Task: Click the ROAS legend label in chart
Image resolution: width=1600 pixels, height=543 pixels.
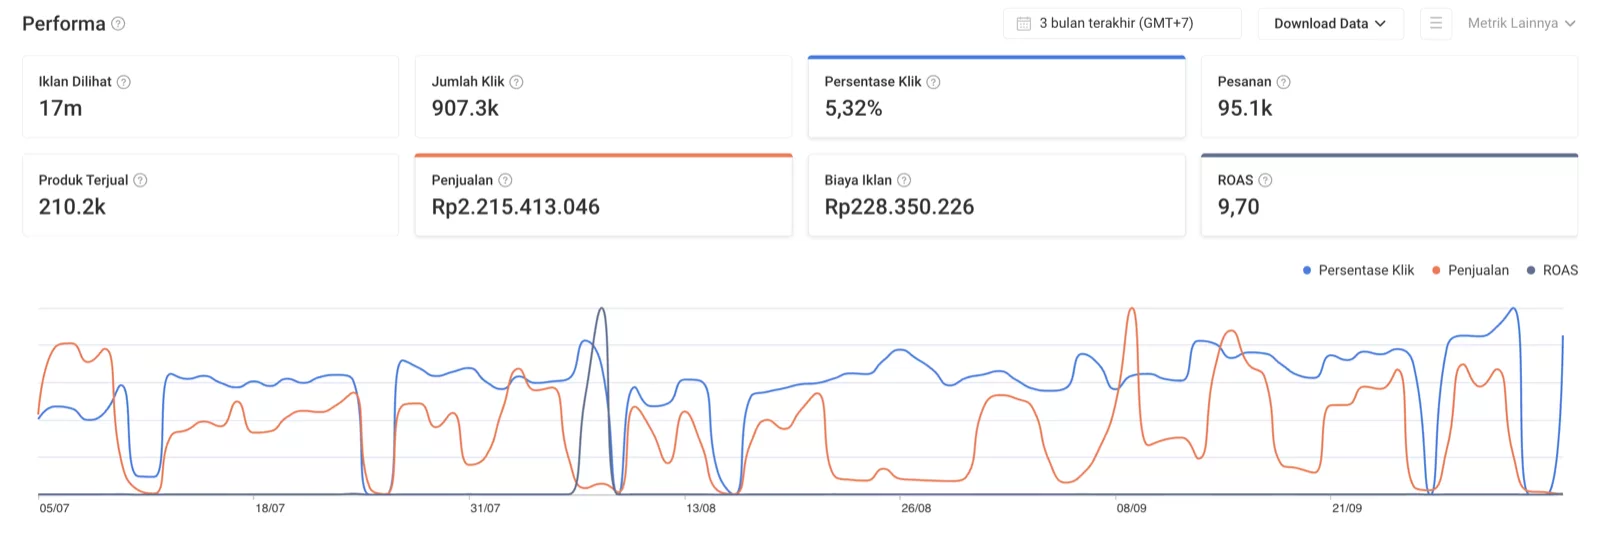Action: (x=1560, y=270)
